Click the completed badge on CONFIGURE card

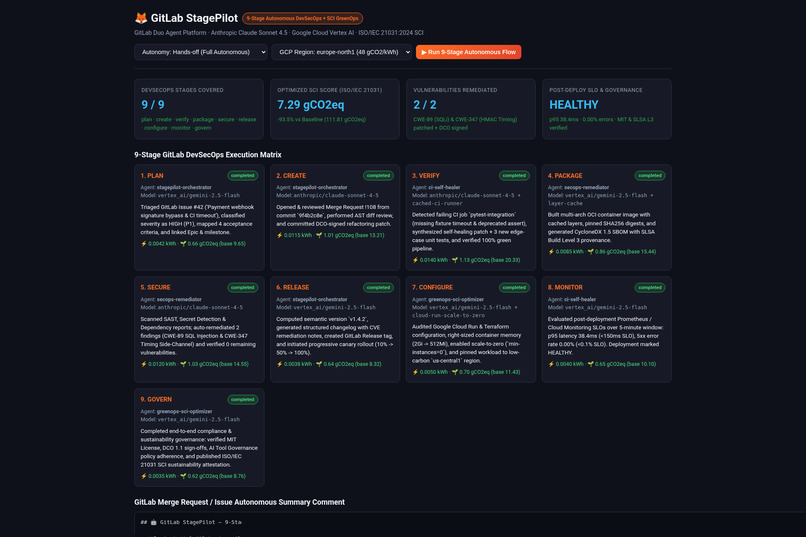(x=514, y=288)
